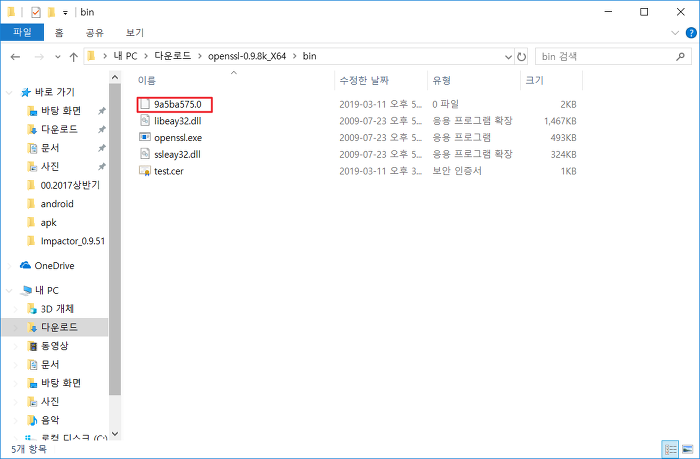The height and width of the screenshot is (459, 700).
Task: Click the test.cer certificate icon
Action: (x=145, y=171)
